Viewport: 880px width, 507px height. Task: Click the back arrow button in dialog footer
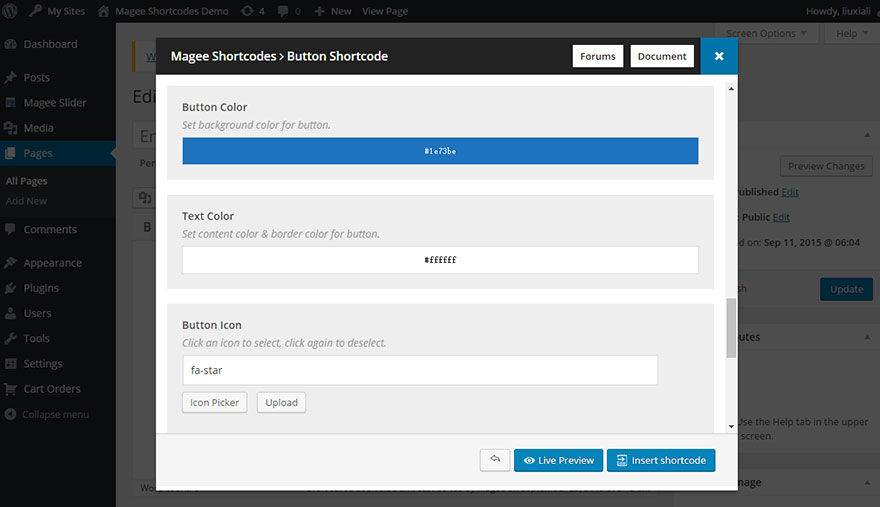(x=495, y=460)
